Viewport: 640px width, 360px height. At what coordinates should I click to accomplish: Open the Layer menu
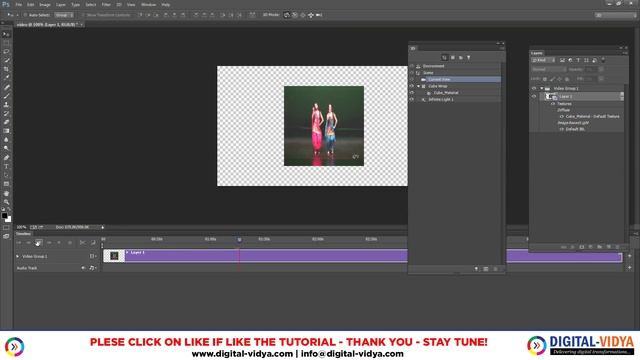pos(61,4)
